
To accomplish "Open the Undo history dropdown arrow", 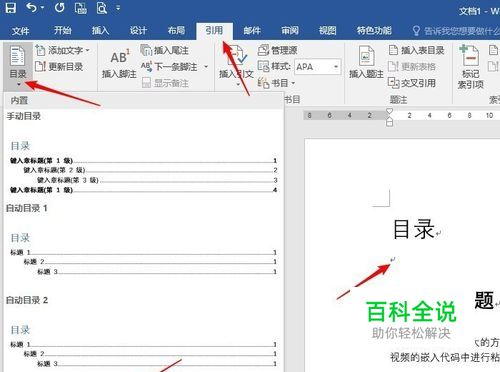I will click(42, 8).
